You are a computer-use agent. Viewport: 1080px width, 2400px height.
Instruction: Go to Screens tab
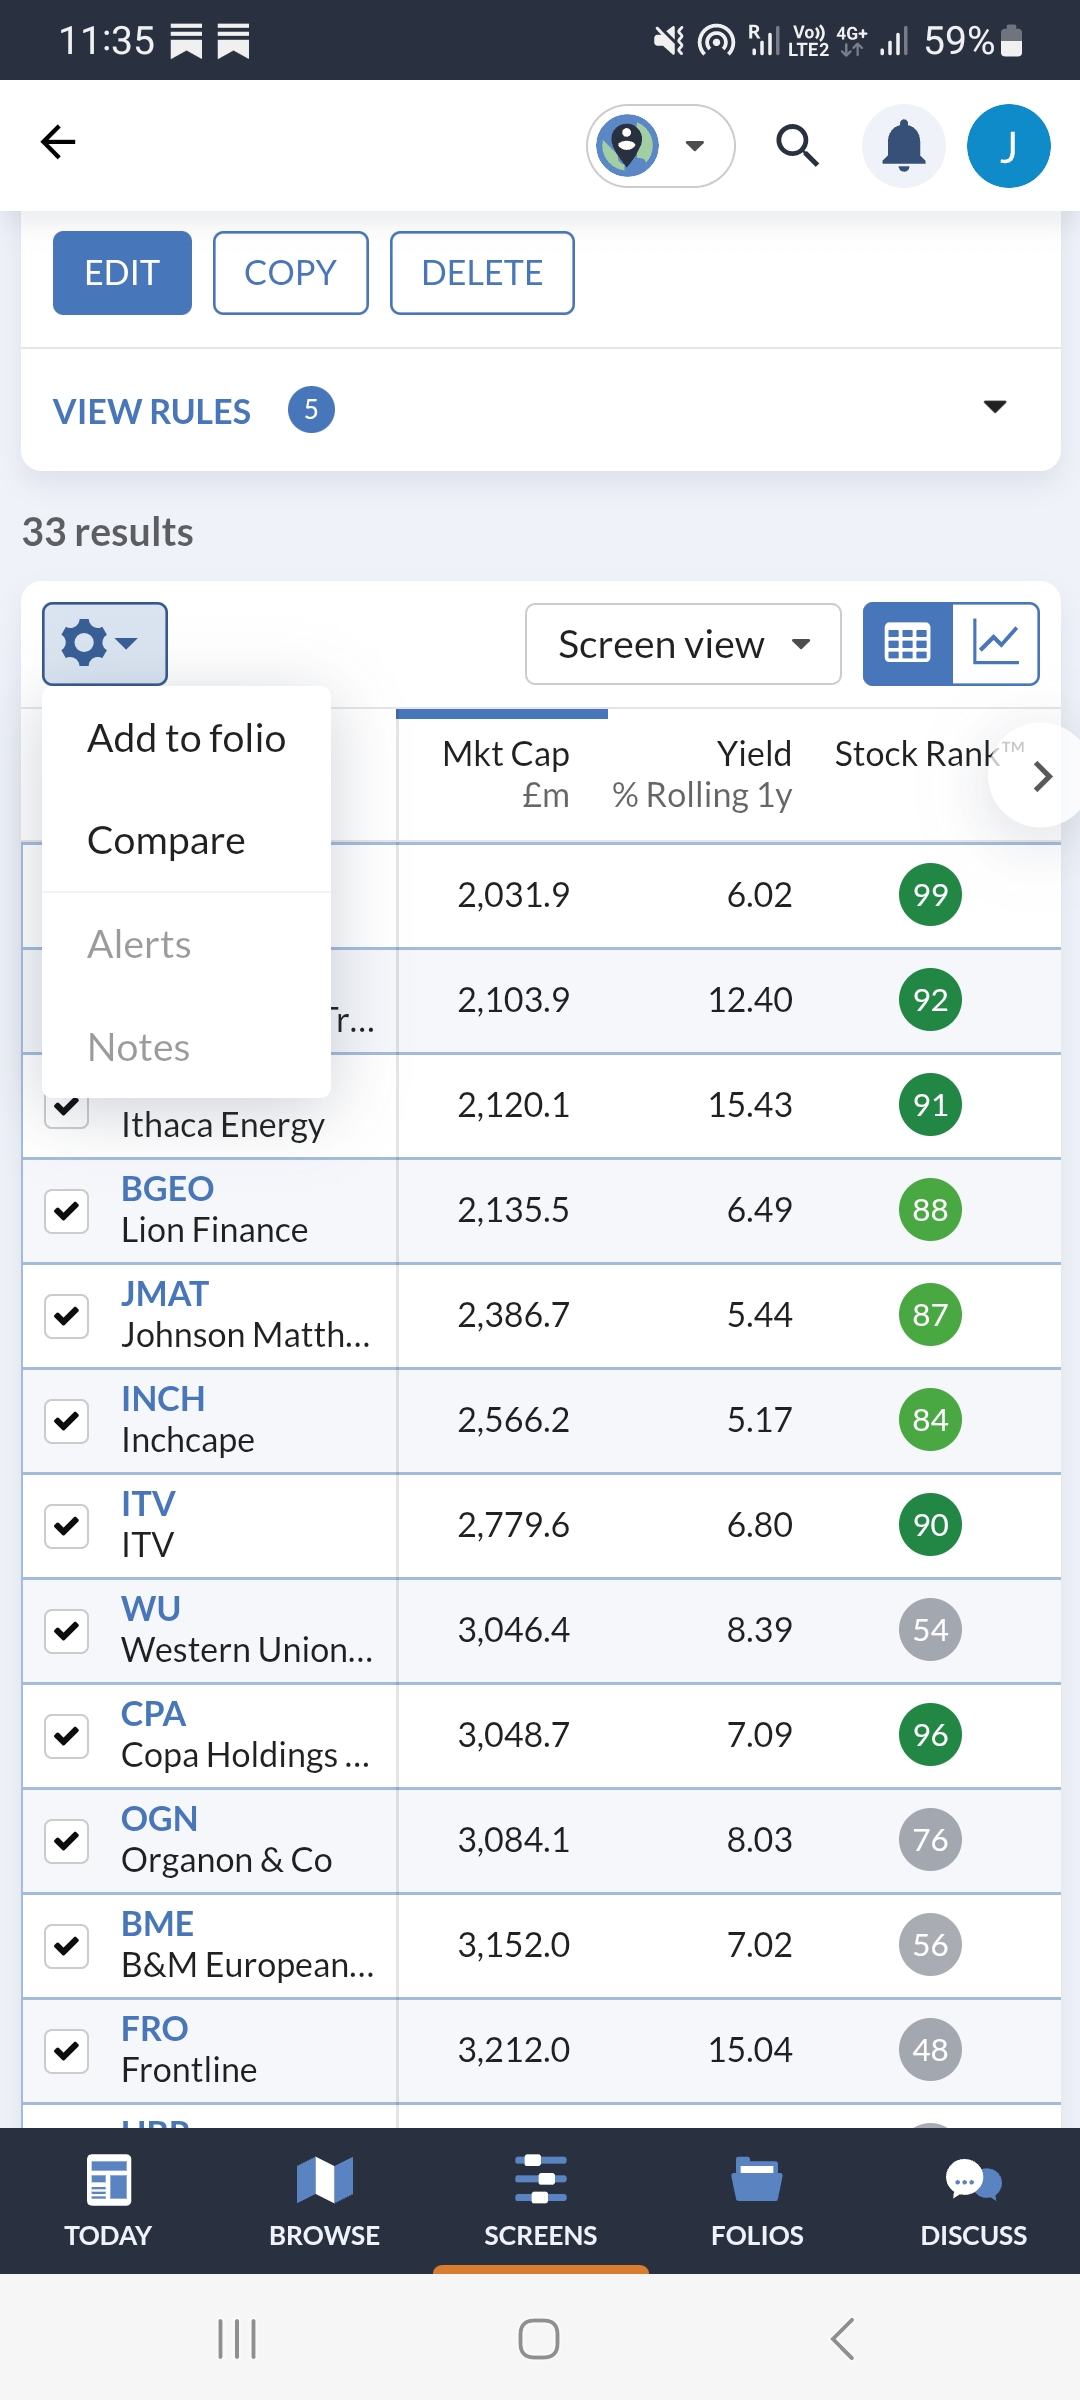[540, 2200]
